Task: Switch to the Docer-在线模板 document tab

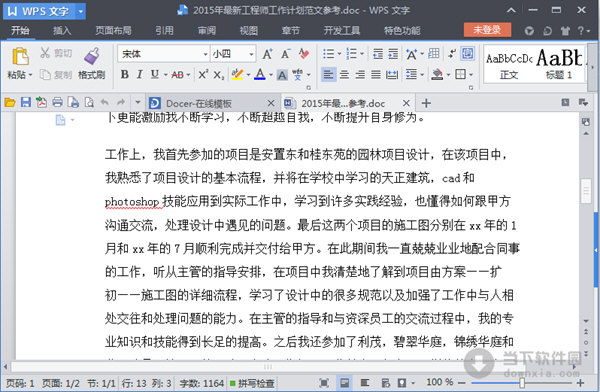Action: click(x=211, y=103)
